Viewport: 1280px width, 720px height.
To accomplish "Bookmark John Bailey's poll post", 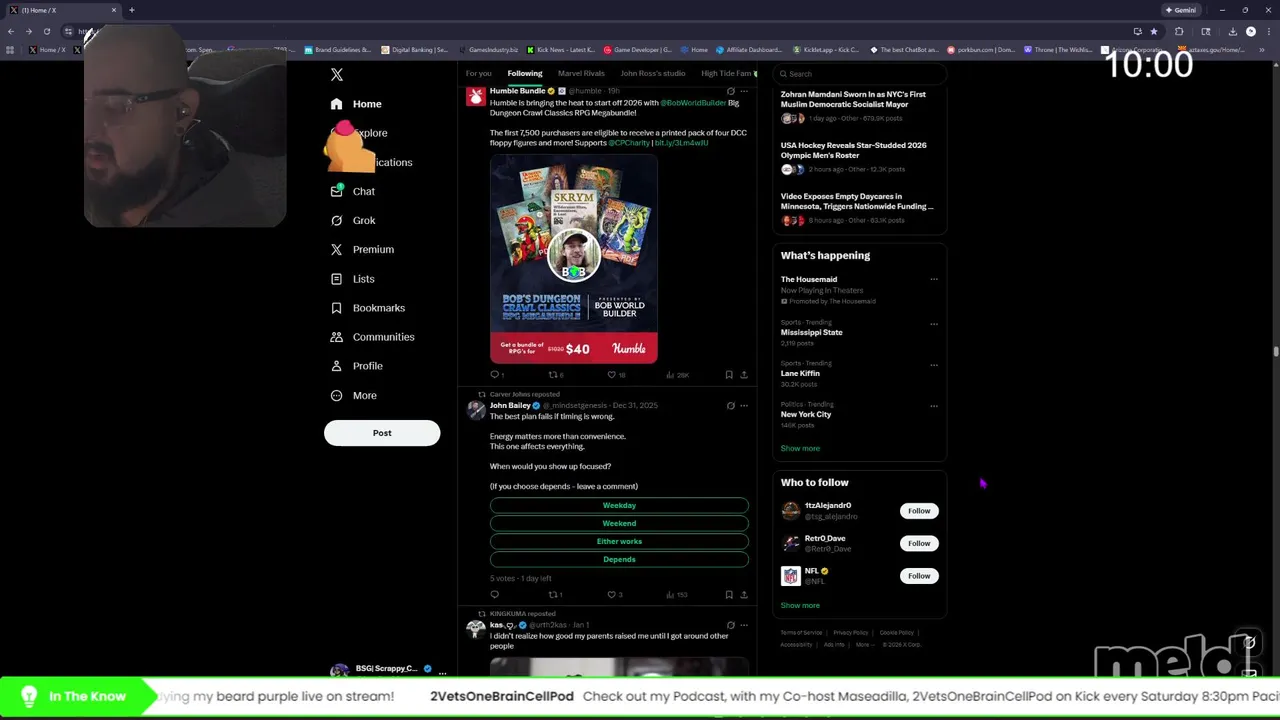I will coord(729,595).
